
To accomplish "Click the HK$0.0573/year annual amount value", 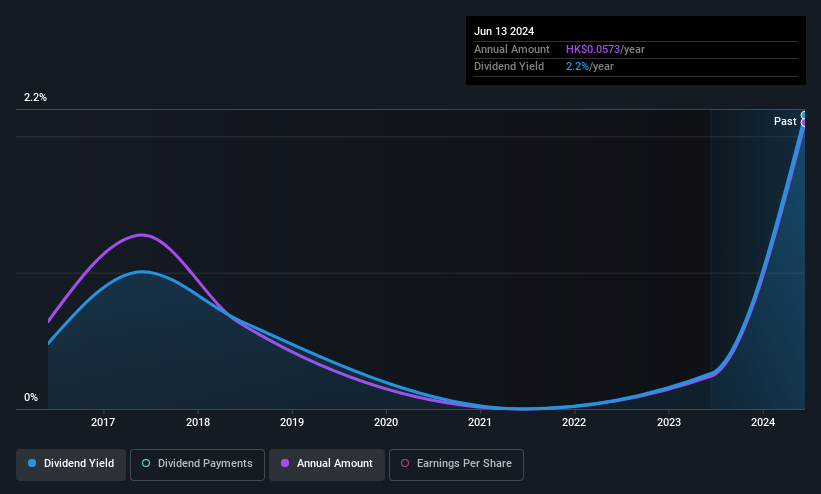I will (605, 49).
